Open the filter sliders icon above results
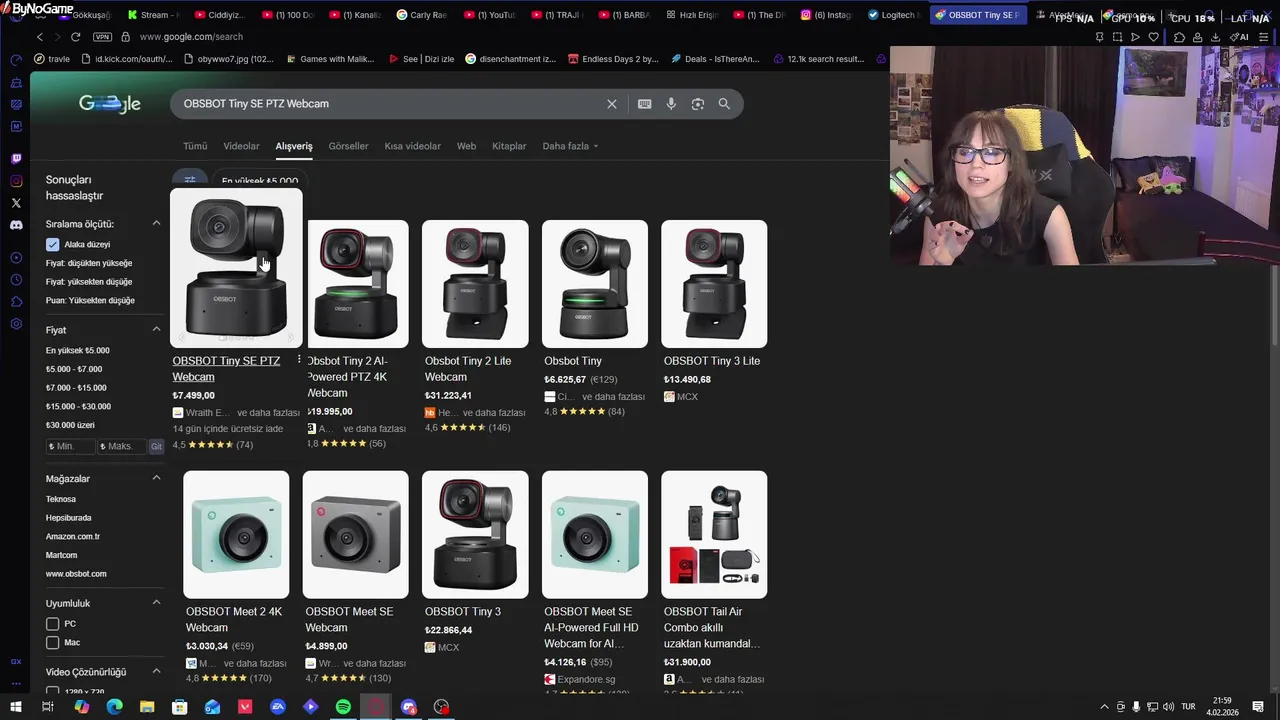 (190, 180)
